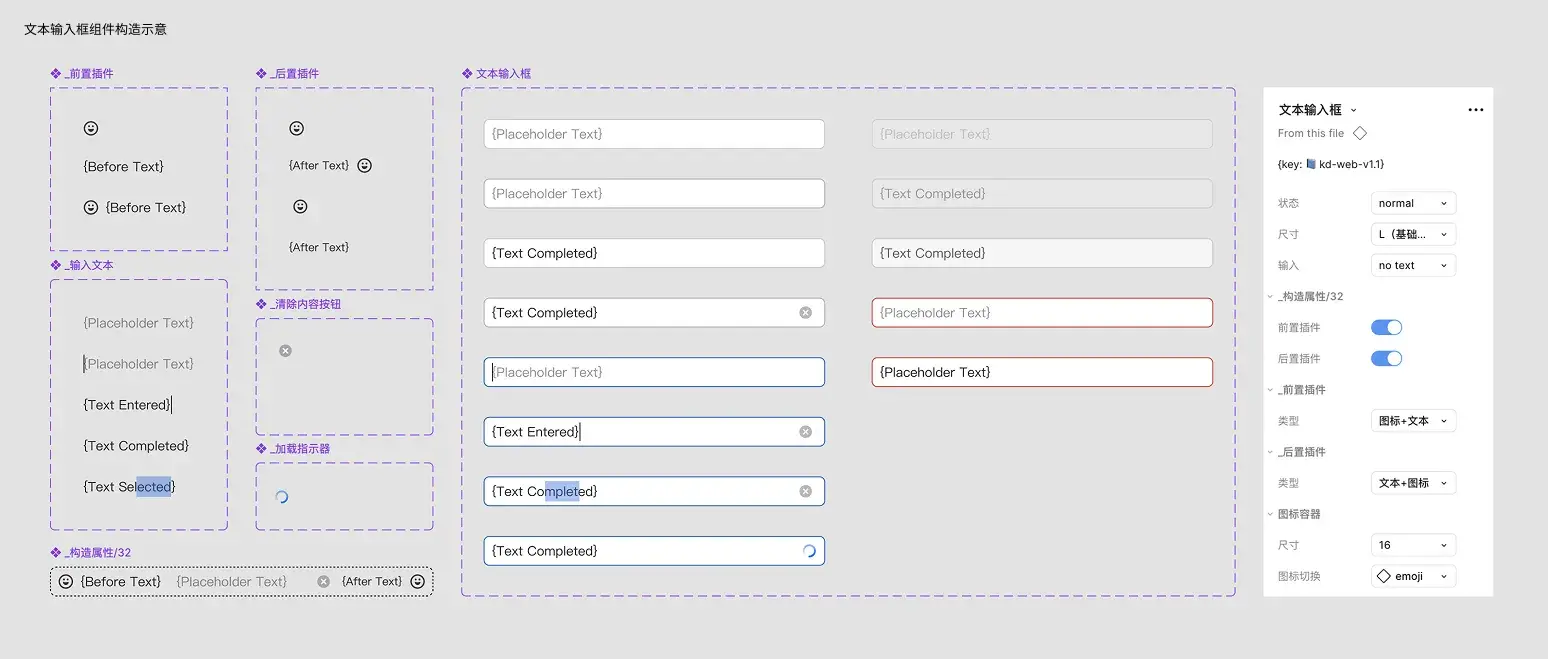Click the loading spinner in 加载指示器 panel
The height and width of the screenshot is (659, 1548).
coord(281,496)
